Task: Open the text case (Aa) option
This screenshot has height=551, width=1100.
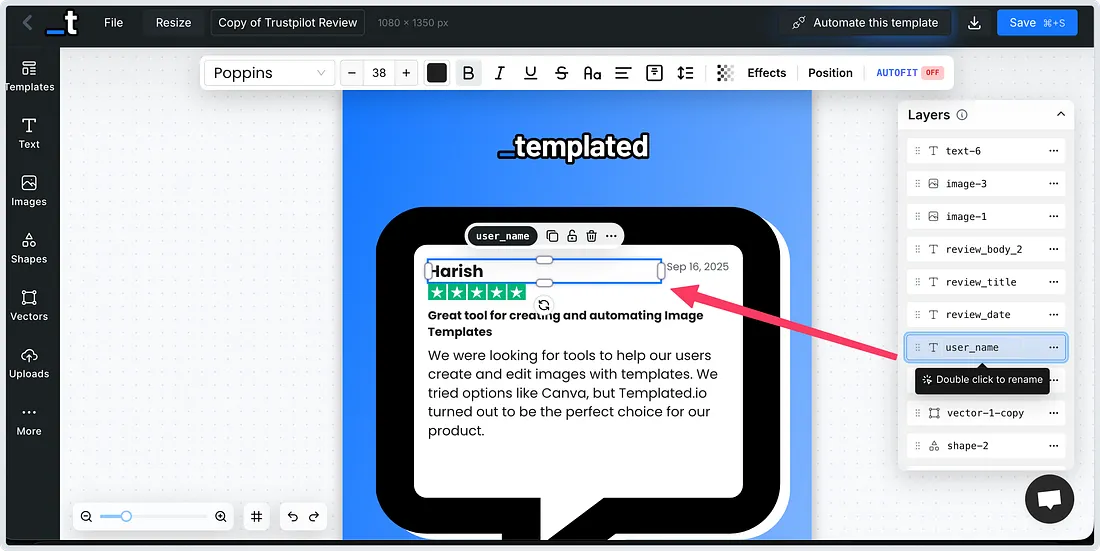Action: click(x=592, y=73)
